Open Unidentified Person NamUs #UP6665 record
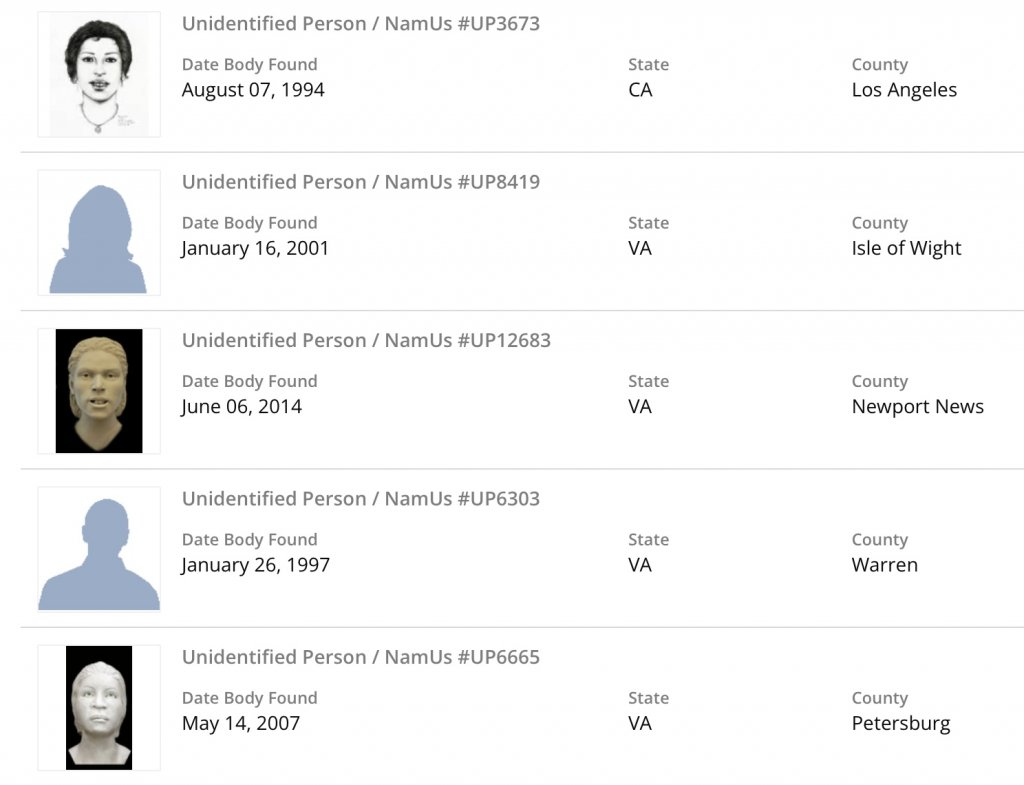1024x785 pixels. point(360,657)
